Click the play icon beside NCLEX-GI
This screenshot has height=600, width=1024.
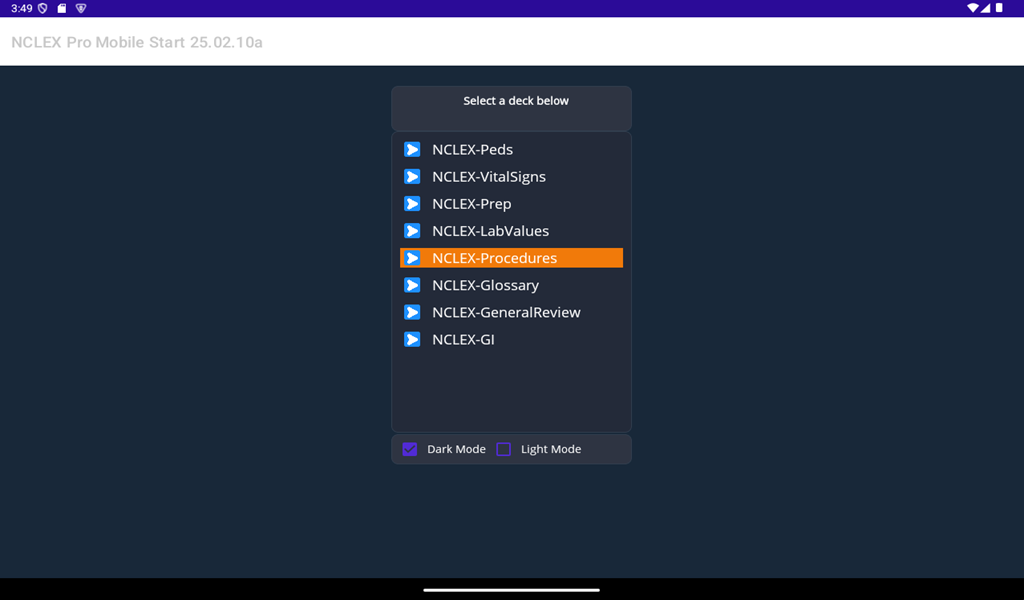tap(412, 339)
